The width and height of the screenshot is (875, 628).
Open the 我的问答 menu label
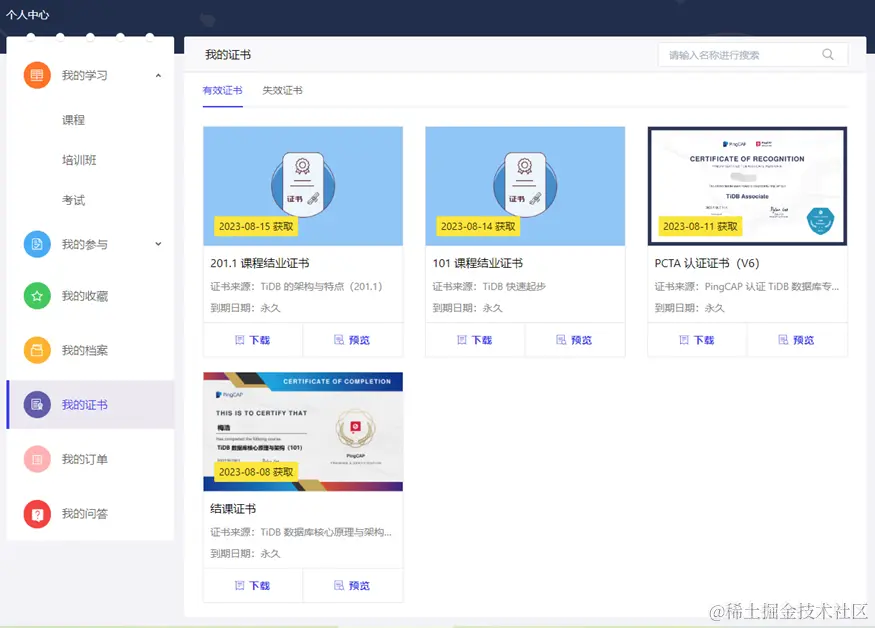tap(85, 514)
